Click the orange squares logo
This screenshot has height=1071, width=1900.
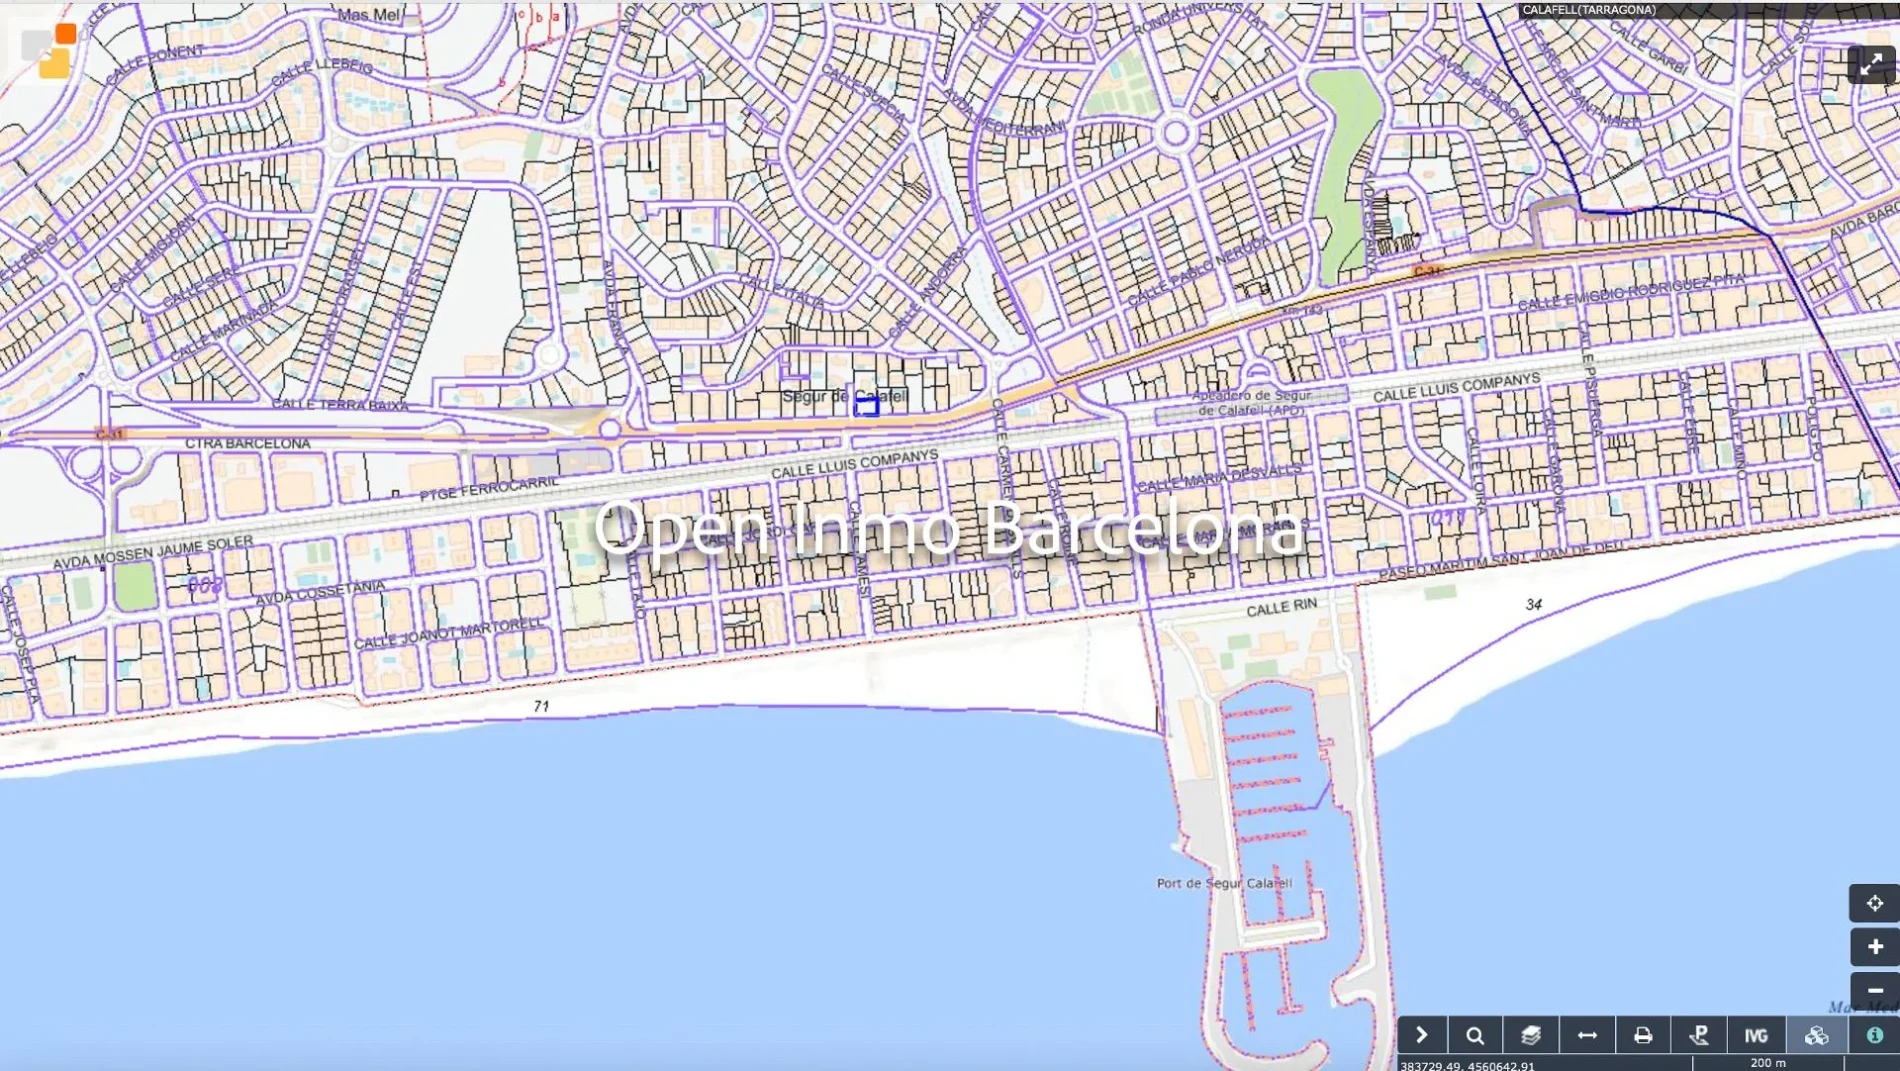tap(50, 50)
